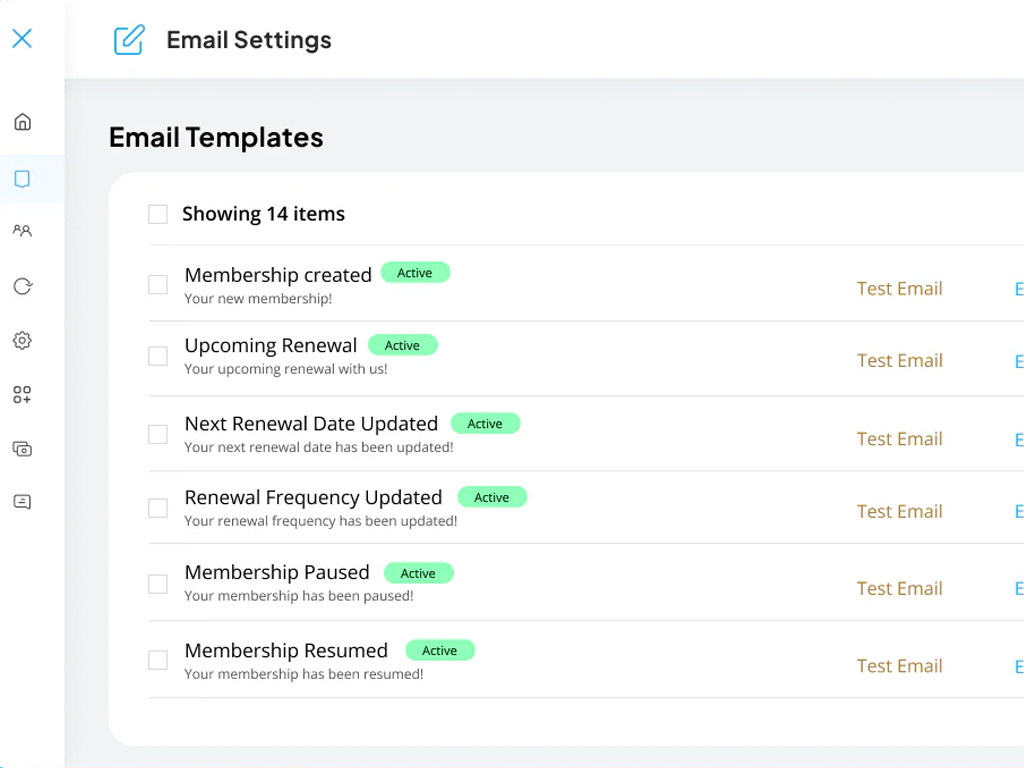Open the payment camera-style sidebar icon
Image resolution: width=1024 pixels, height=768 pixels.
pos(22,449)
